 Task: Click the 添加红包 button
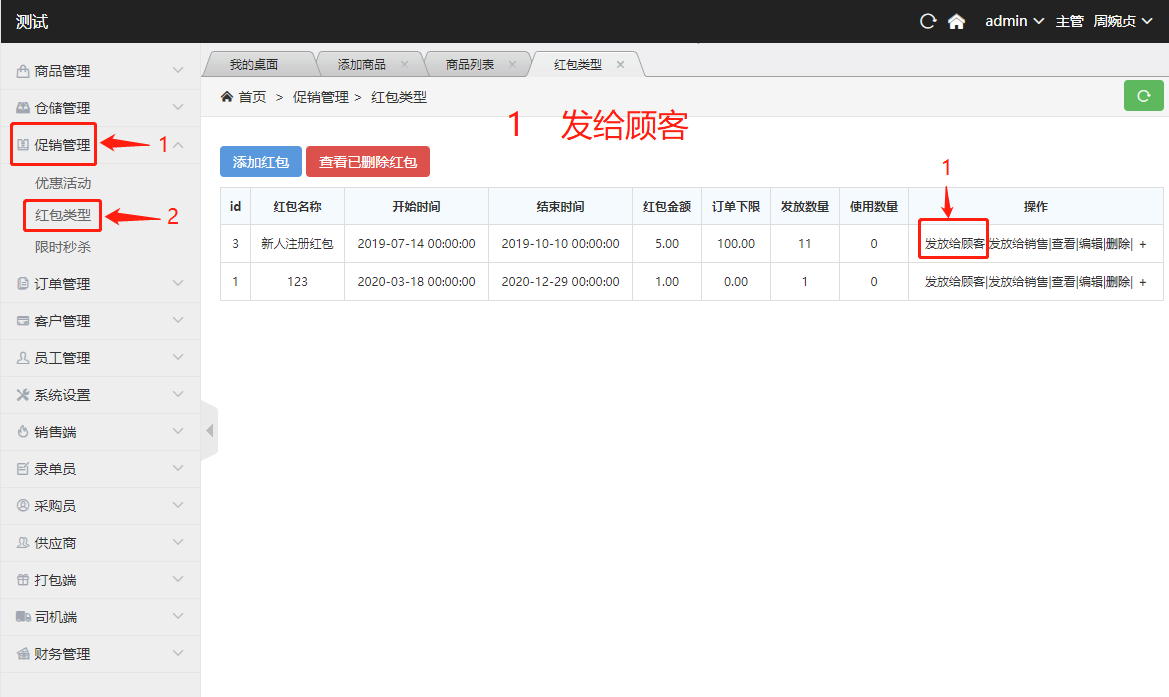coord(261,161)
